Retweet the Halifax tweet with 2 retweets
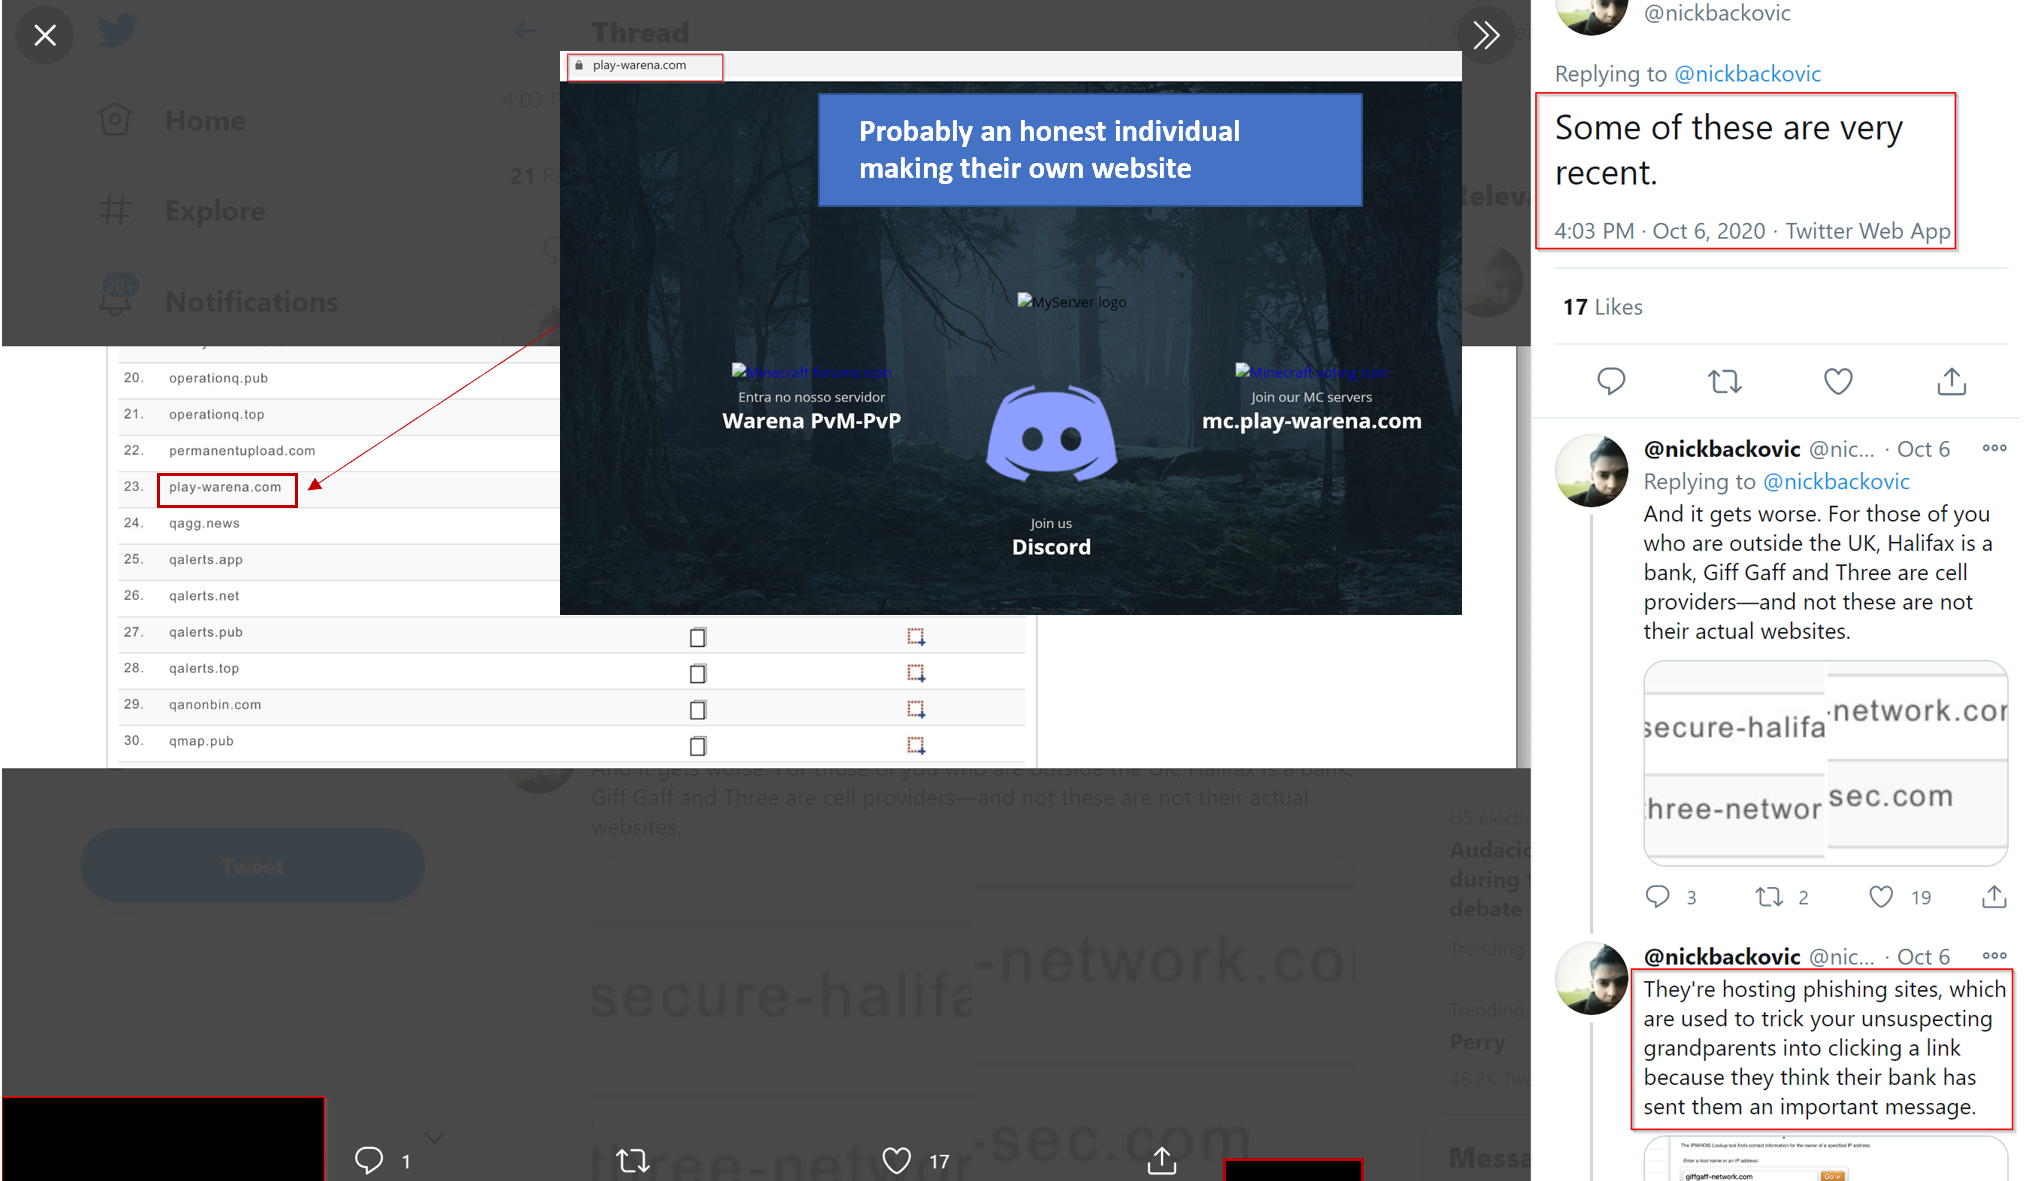The width and height of the screenshot is (2041, 1181). click(x=1770, y=896)
